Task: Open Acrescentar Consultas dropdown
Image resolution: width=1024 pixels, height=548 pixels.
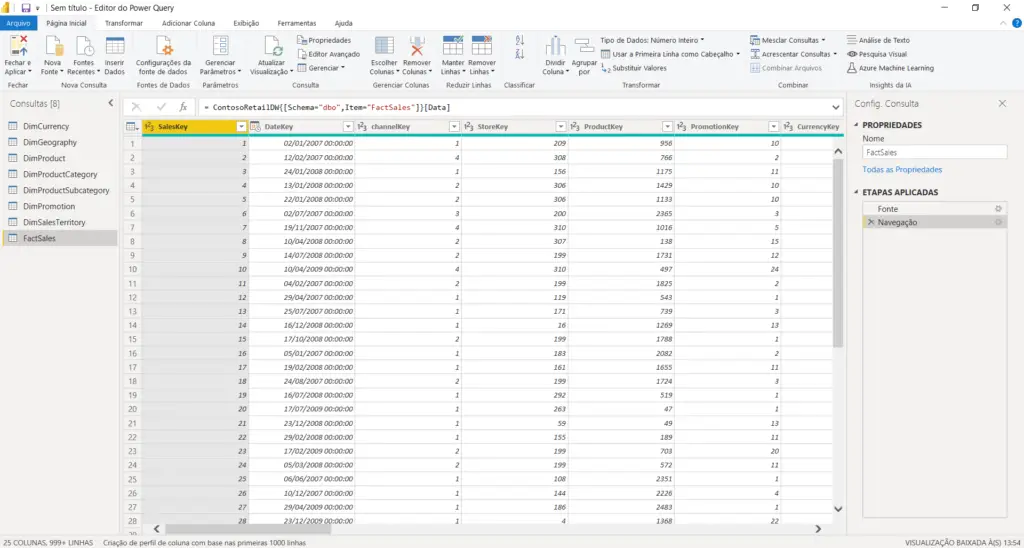Action: [793, 54]
